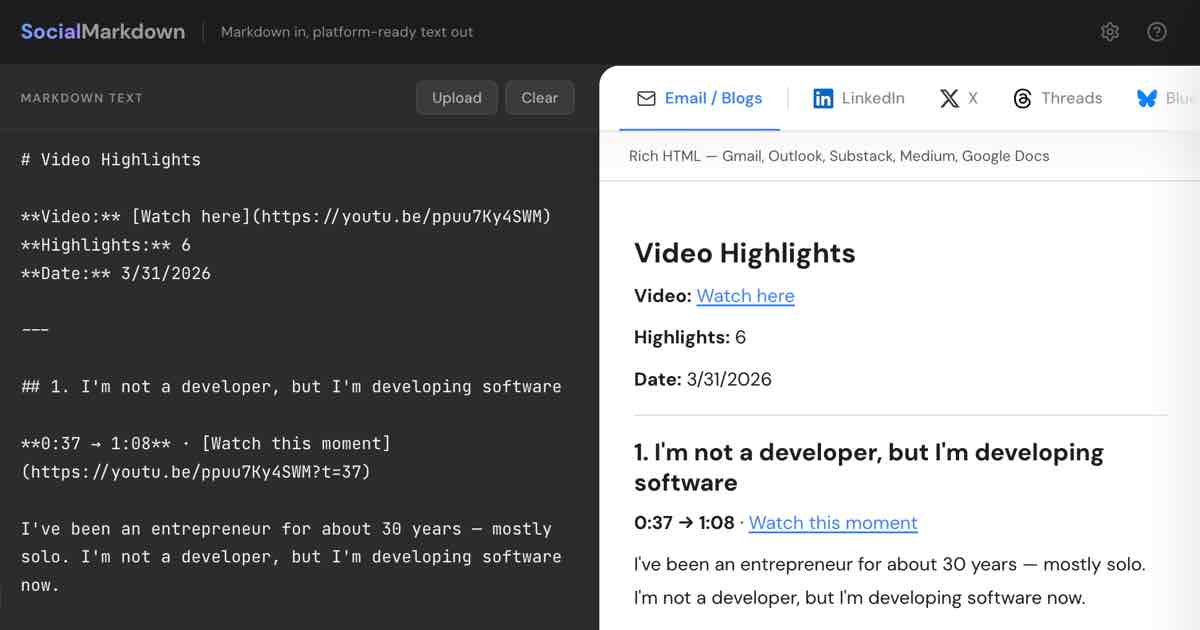Select the LinkedIn logo icon
Image resolution: width=1200 pixels, height=630 pixels.
823,98
